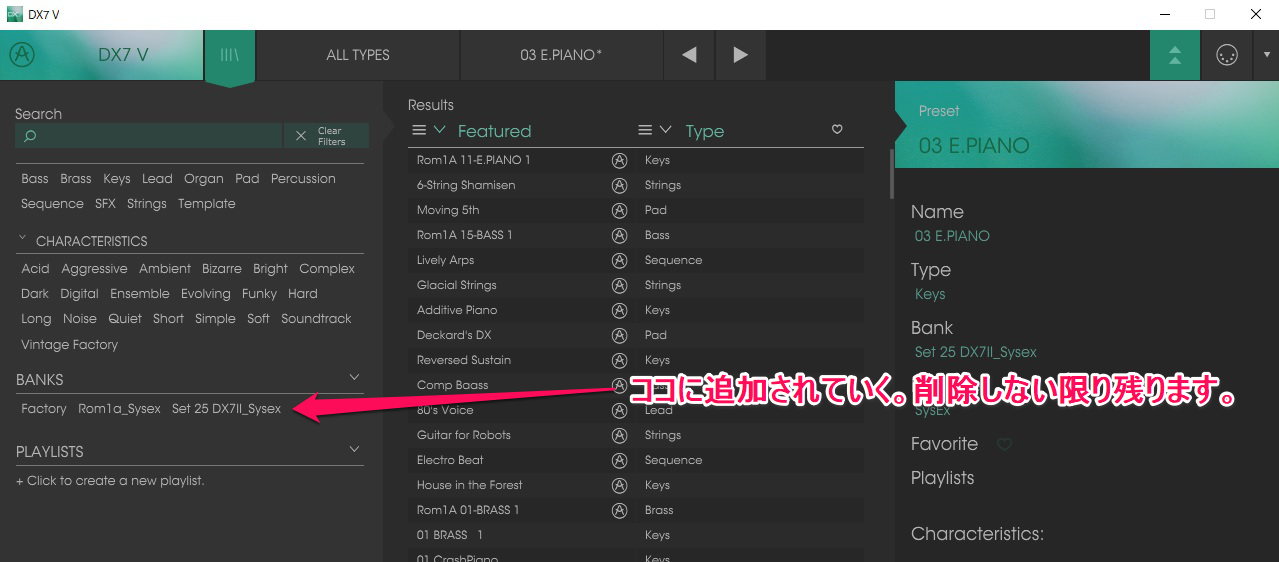Filter results by heart favorites column
Screen dimensions: 1279x562
[x=837, y=130]
